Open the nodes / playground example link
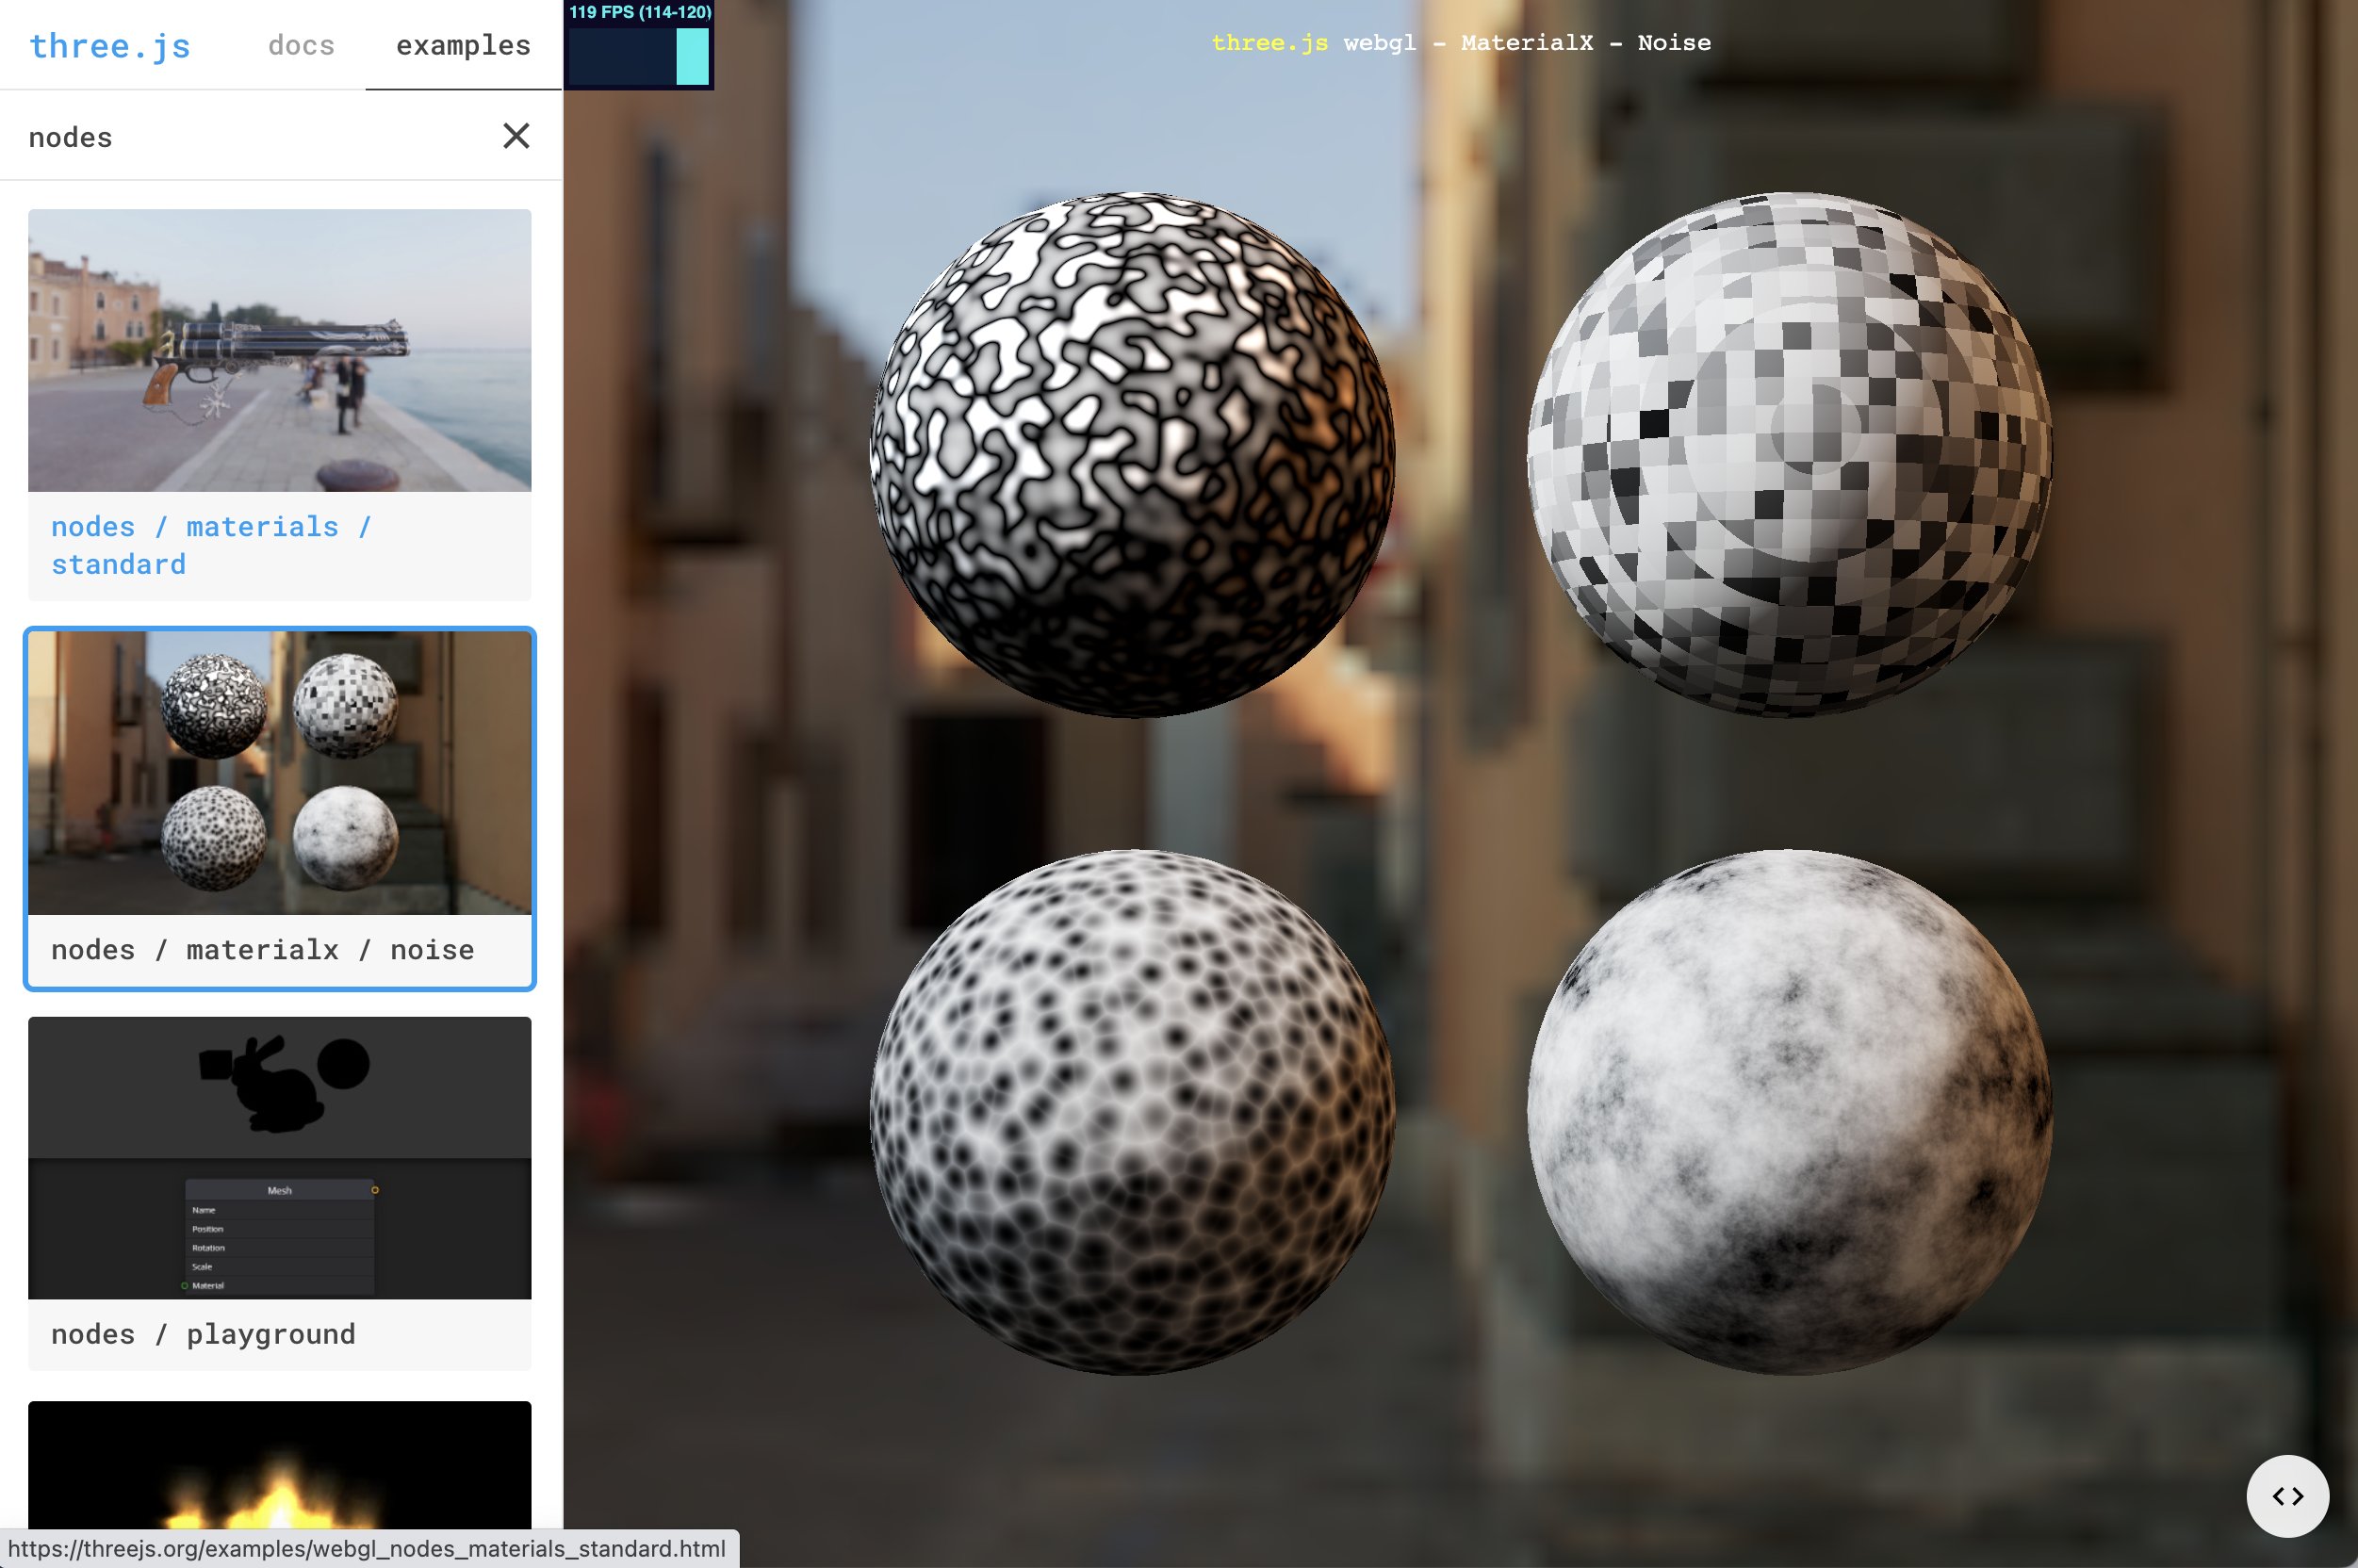The width and height of the screenshot is (2358, 1568). coord(204,1333)
